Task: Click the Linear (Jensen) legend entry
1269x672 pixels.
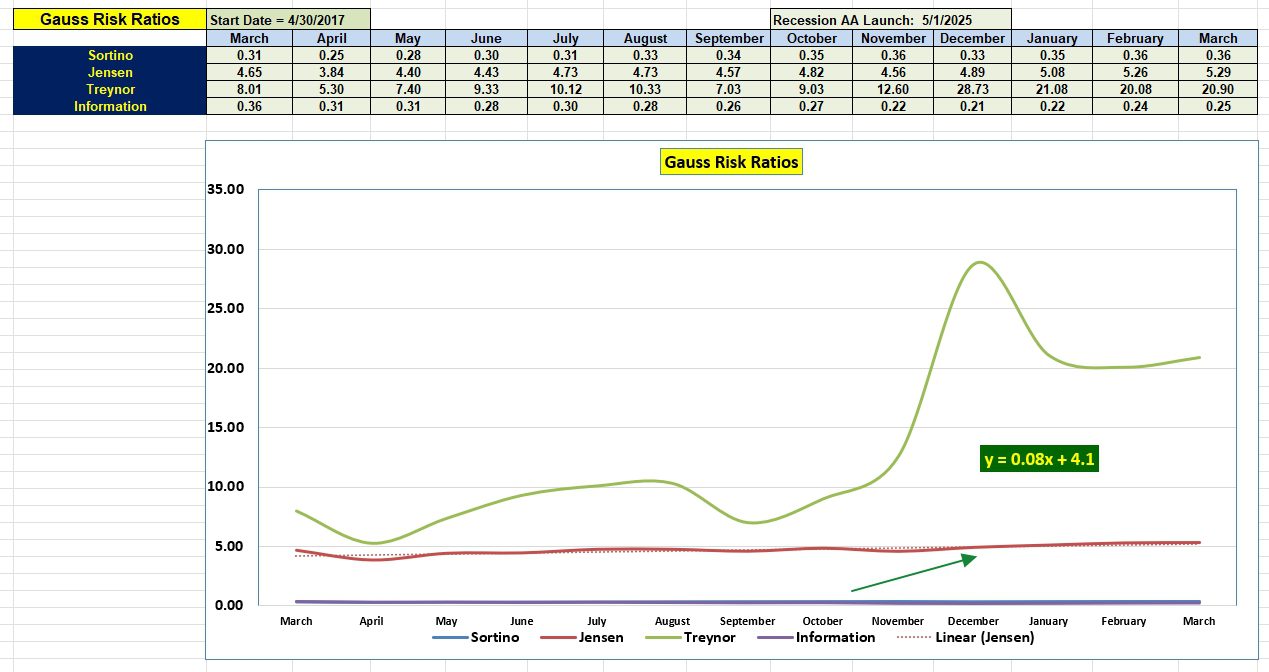Action: pos(966,637)
